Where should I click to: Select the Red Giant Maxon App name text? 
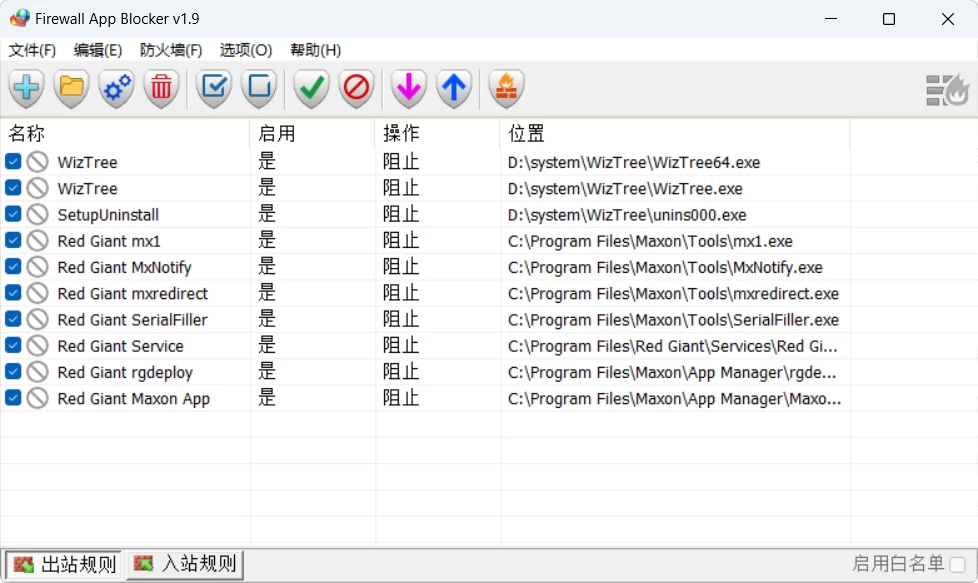pyautogui.click(x=133, y=398)
